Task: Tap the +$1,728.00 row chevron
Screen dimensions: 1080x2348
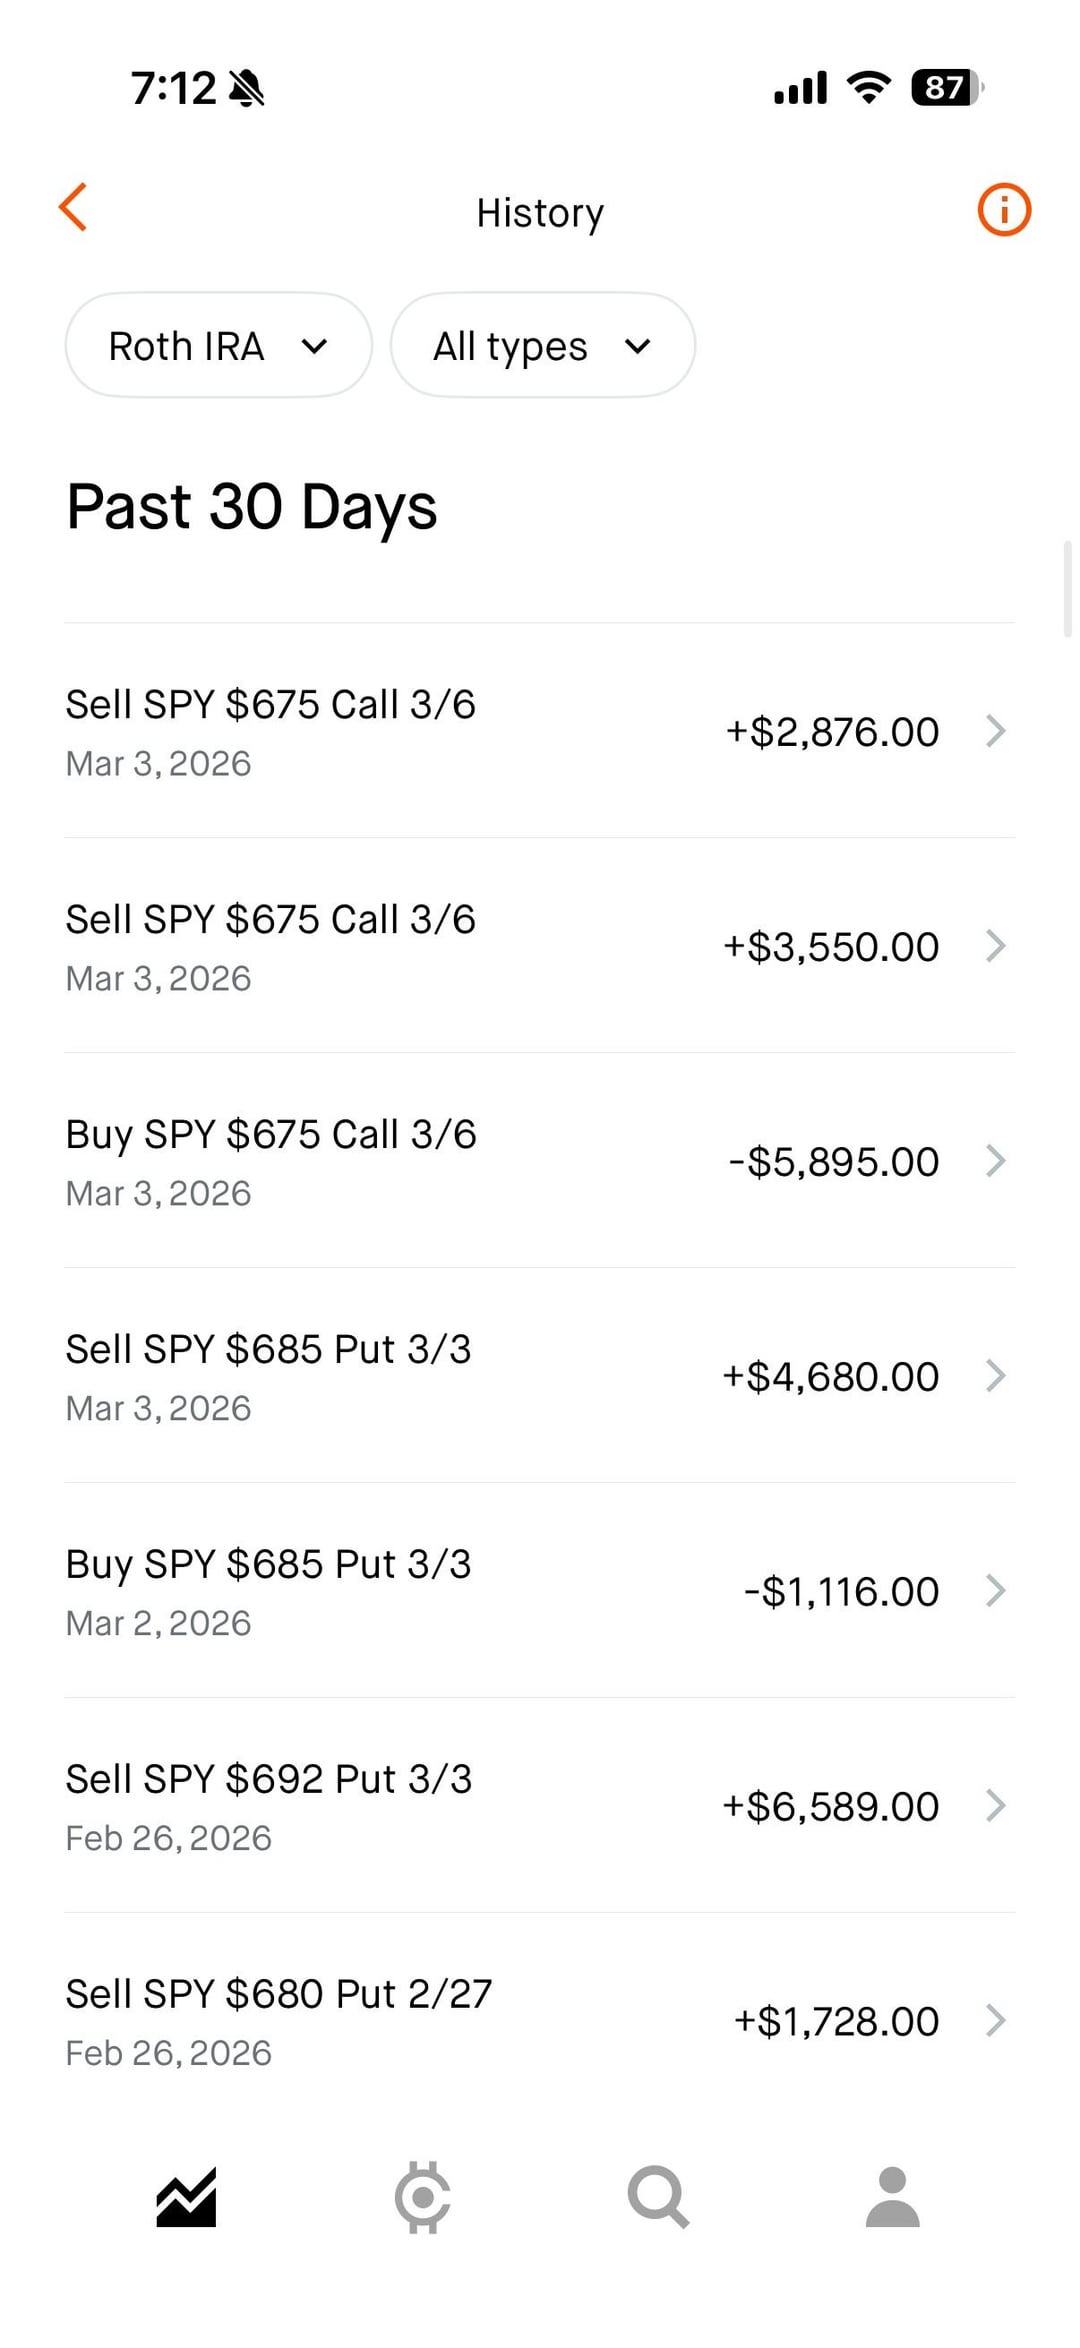Action: click(x=995, y=2021)
